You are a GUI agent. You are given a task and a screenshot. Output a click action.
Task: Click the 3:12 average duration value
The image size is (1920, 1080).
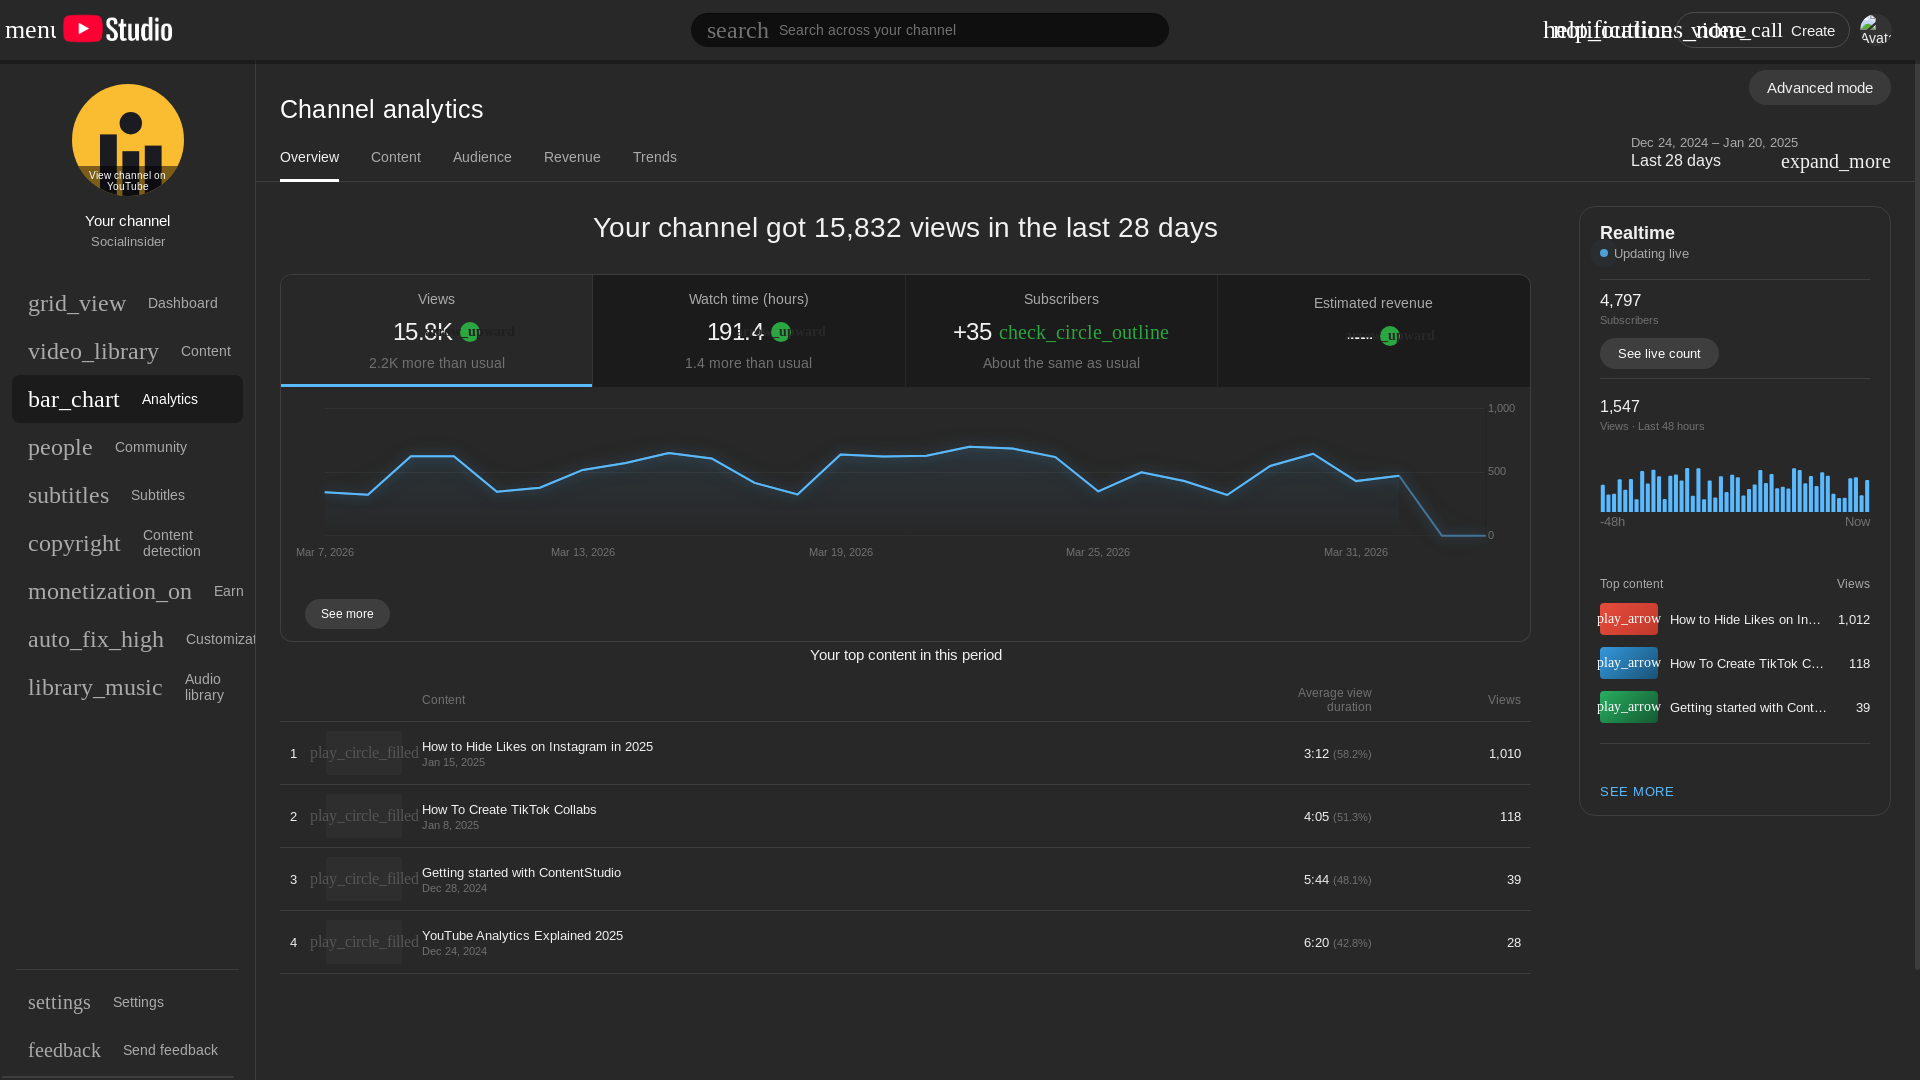[1316, 754]
